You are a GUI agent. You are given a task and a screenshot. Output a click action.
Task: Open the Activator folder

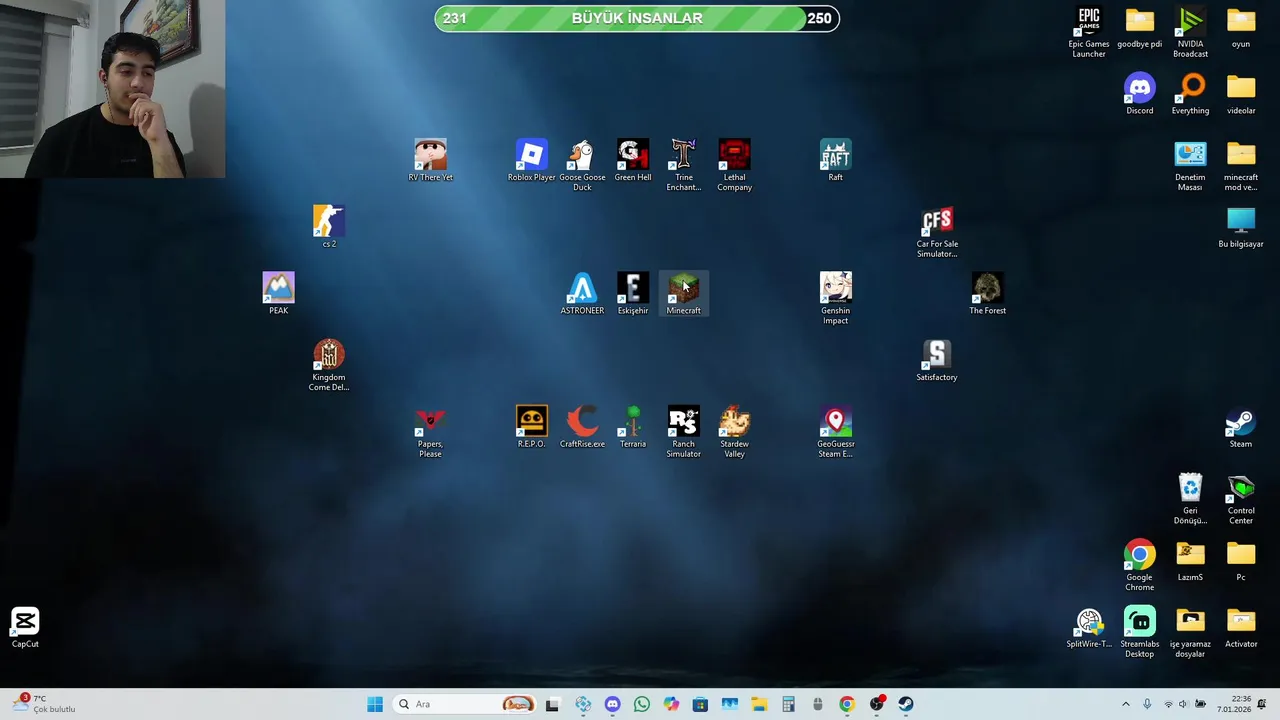[1241, 627]
